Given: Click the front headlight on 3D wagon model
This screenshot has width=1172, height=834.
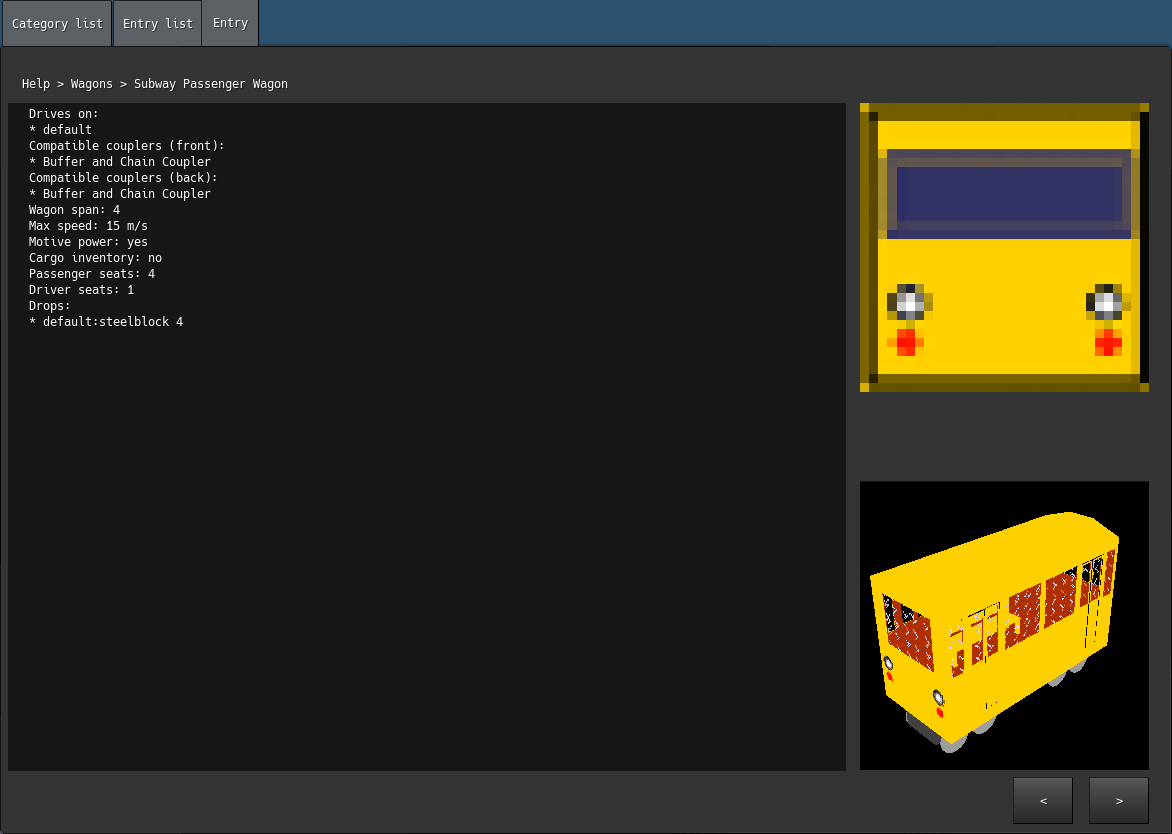Looking at the screenshot, I should (938, 697).
